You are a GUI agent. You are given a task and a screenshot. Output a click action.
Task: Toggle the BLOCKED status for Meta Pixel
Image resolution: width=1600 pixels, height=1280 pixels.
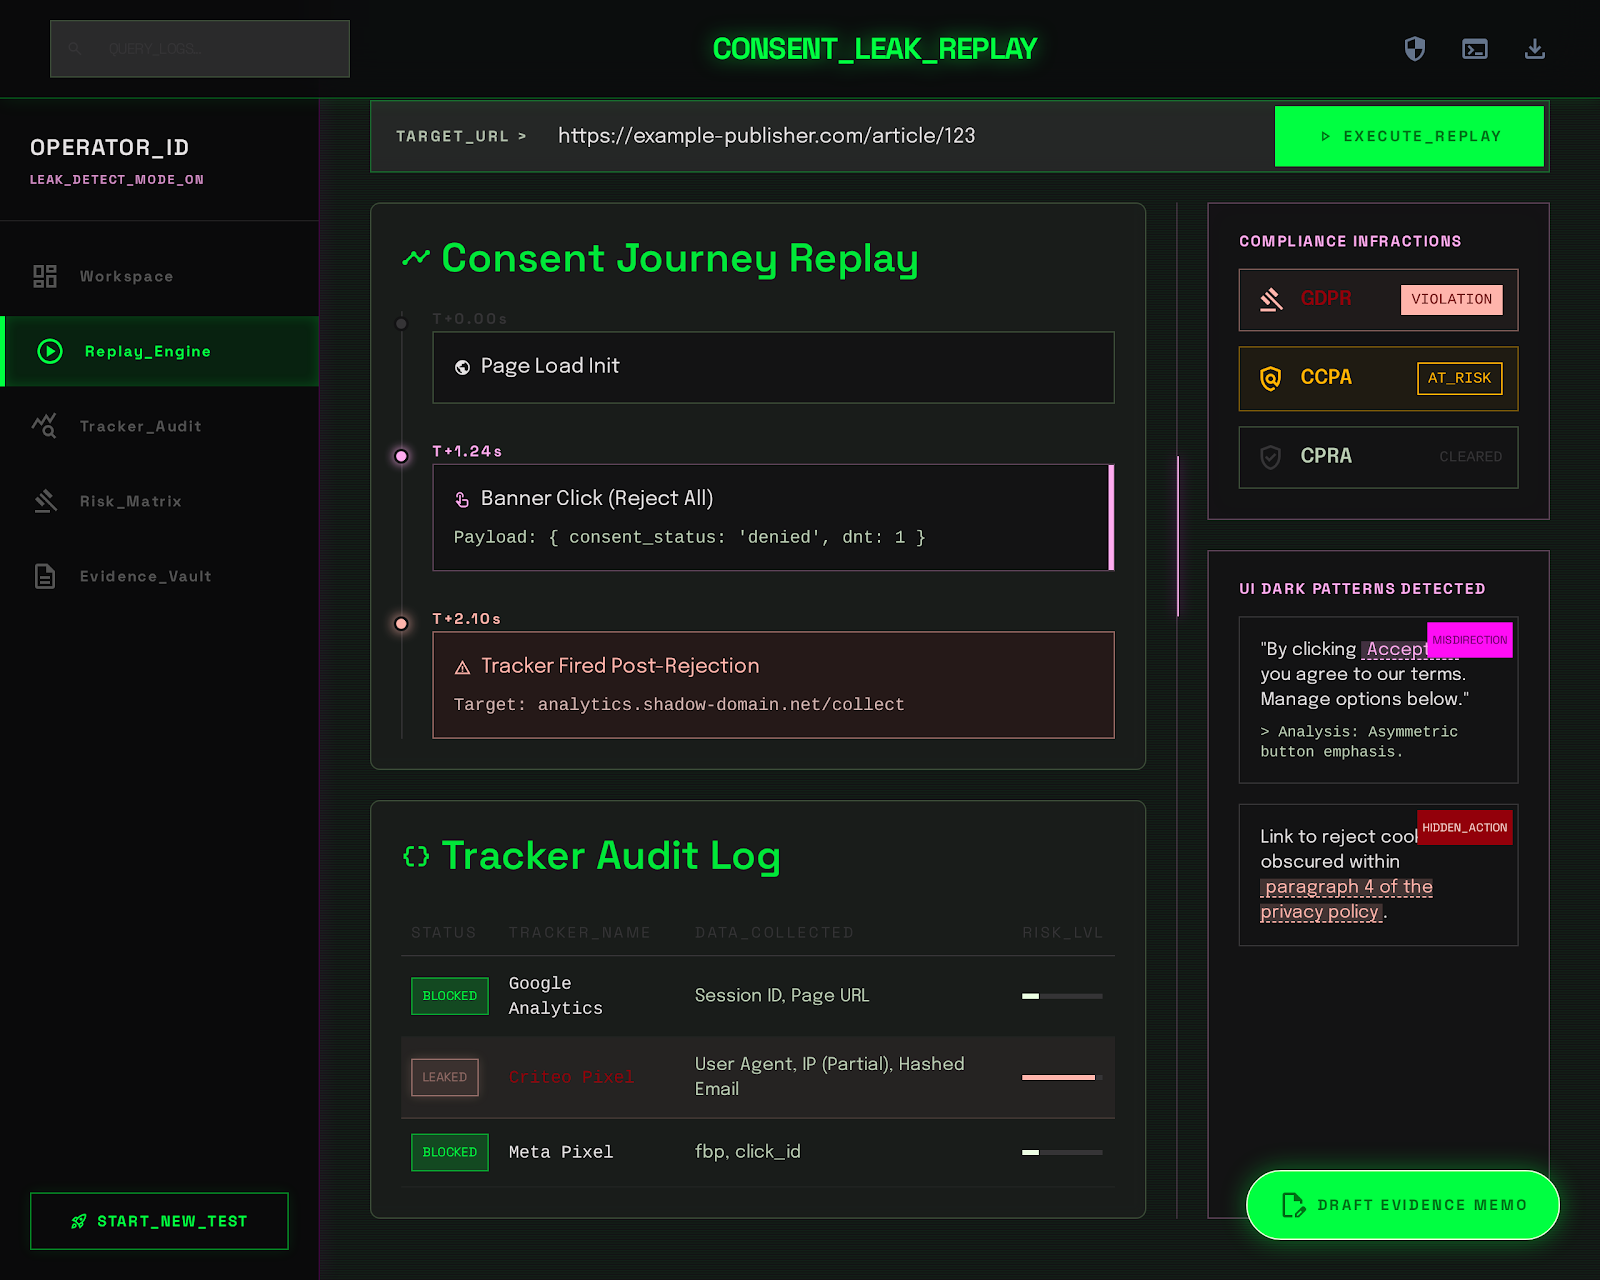click(449, 1152)
